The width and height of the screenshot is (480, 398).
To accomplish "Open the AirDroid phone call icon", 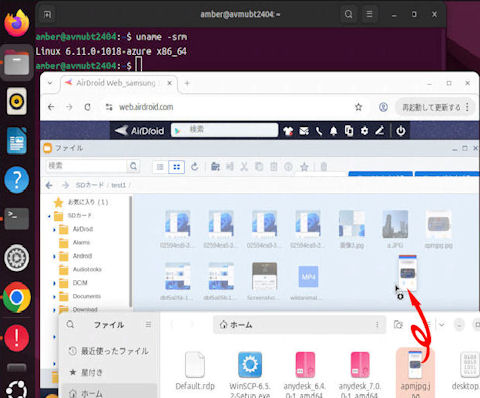I will tap(319, 131).
